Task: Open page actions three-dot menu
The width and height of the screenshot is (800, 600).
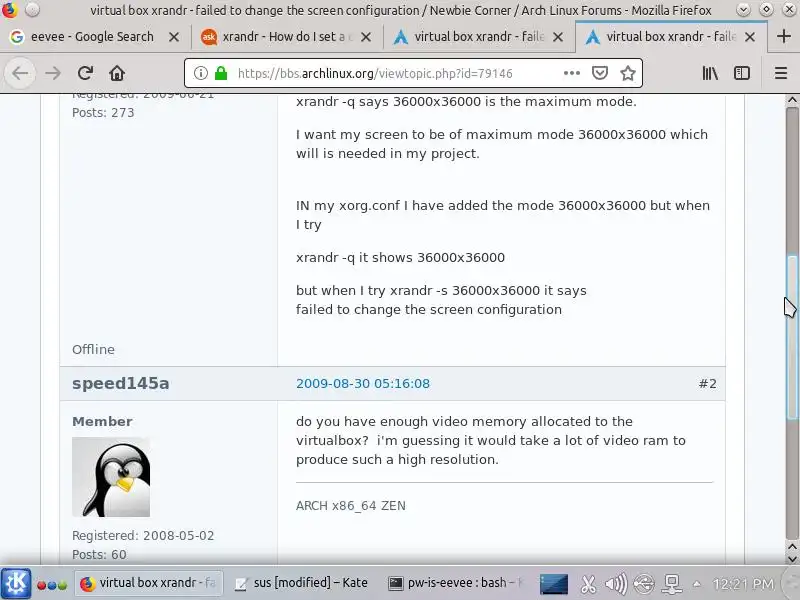Action: [572, 73]
